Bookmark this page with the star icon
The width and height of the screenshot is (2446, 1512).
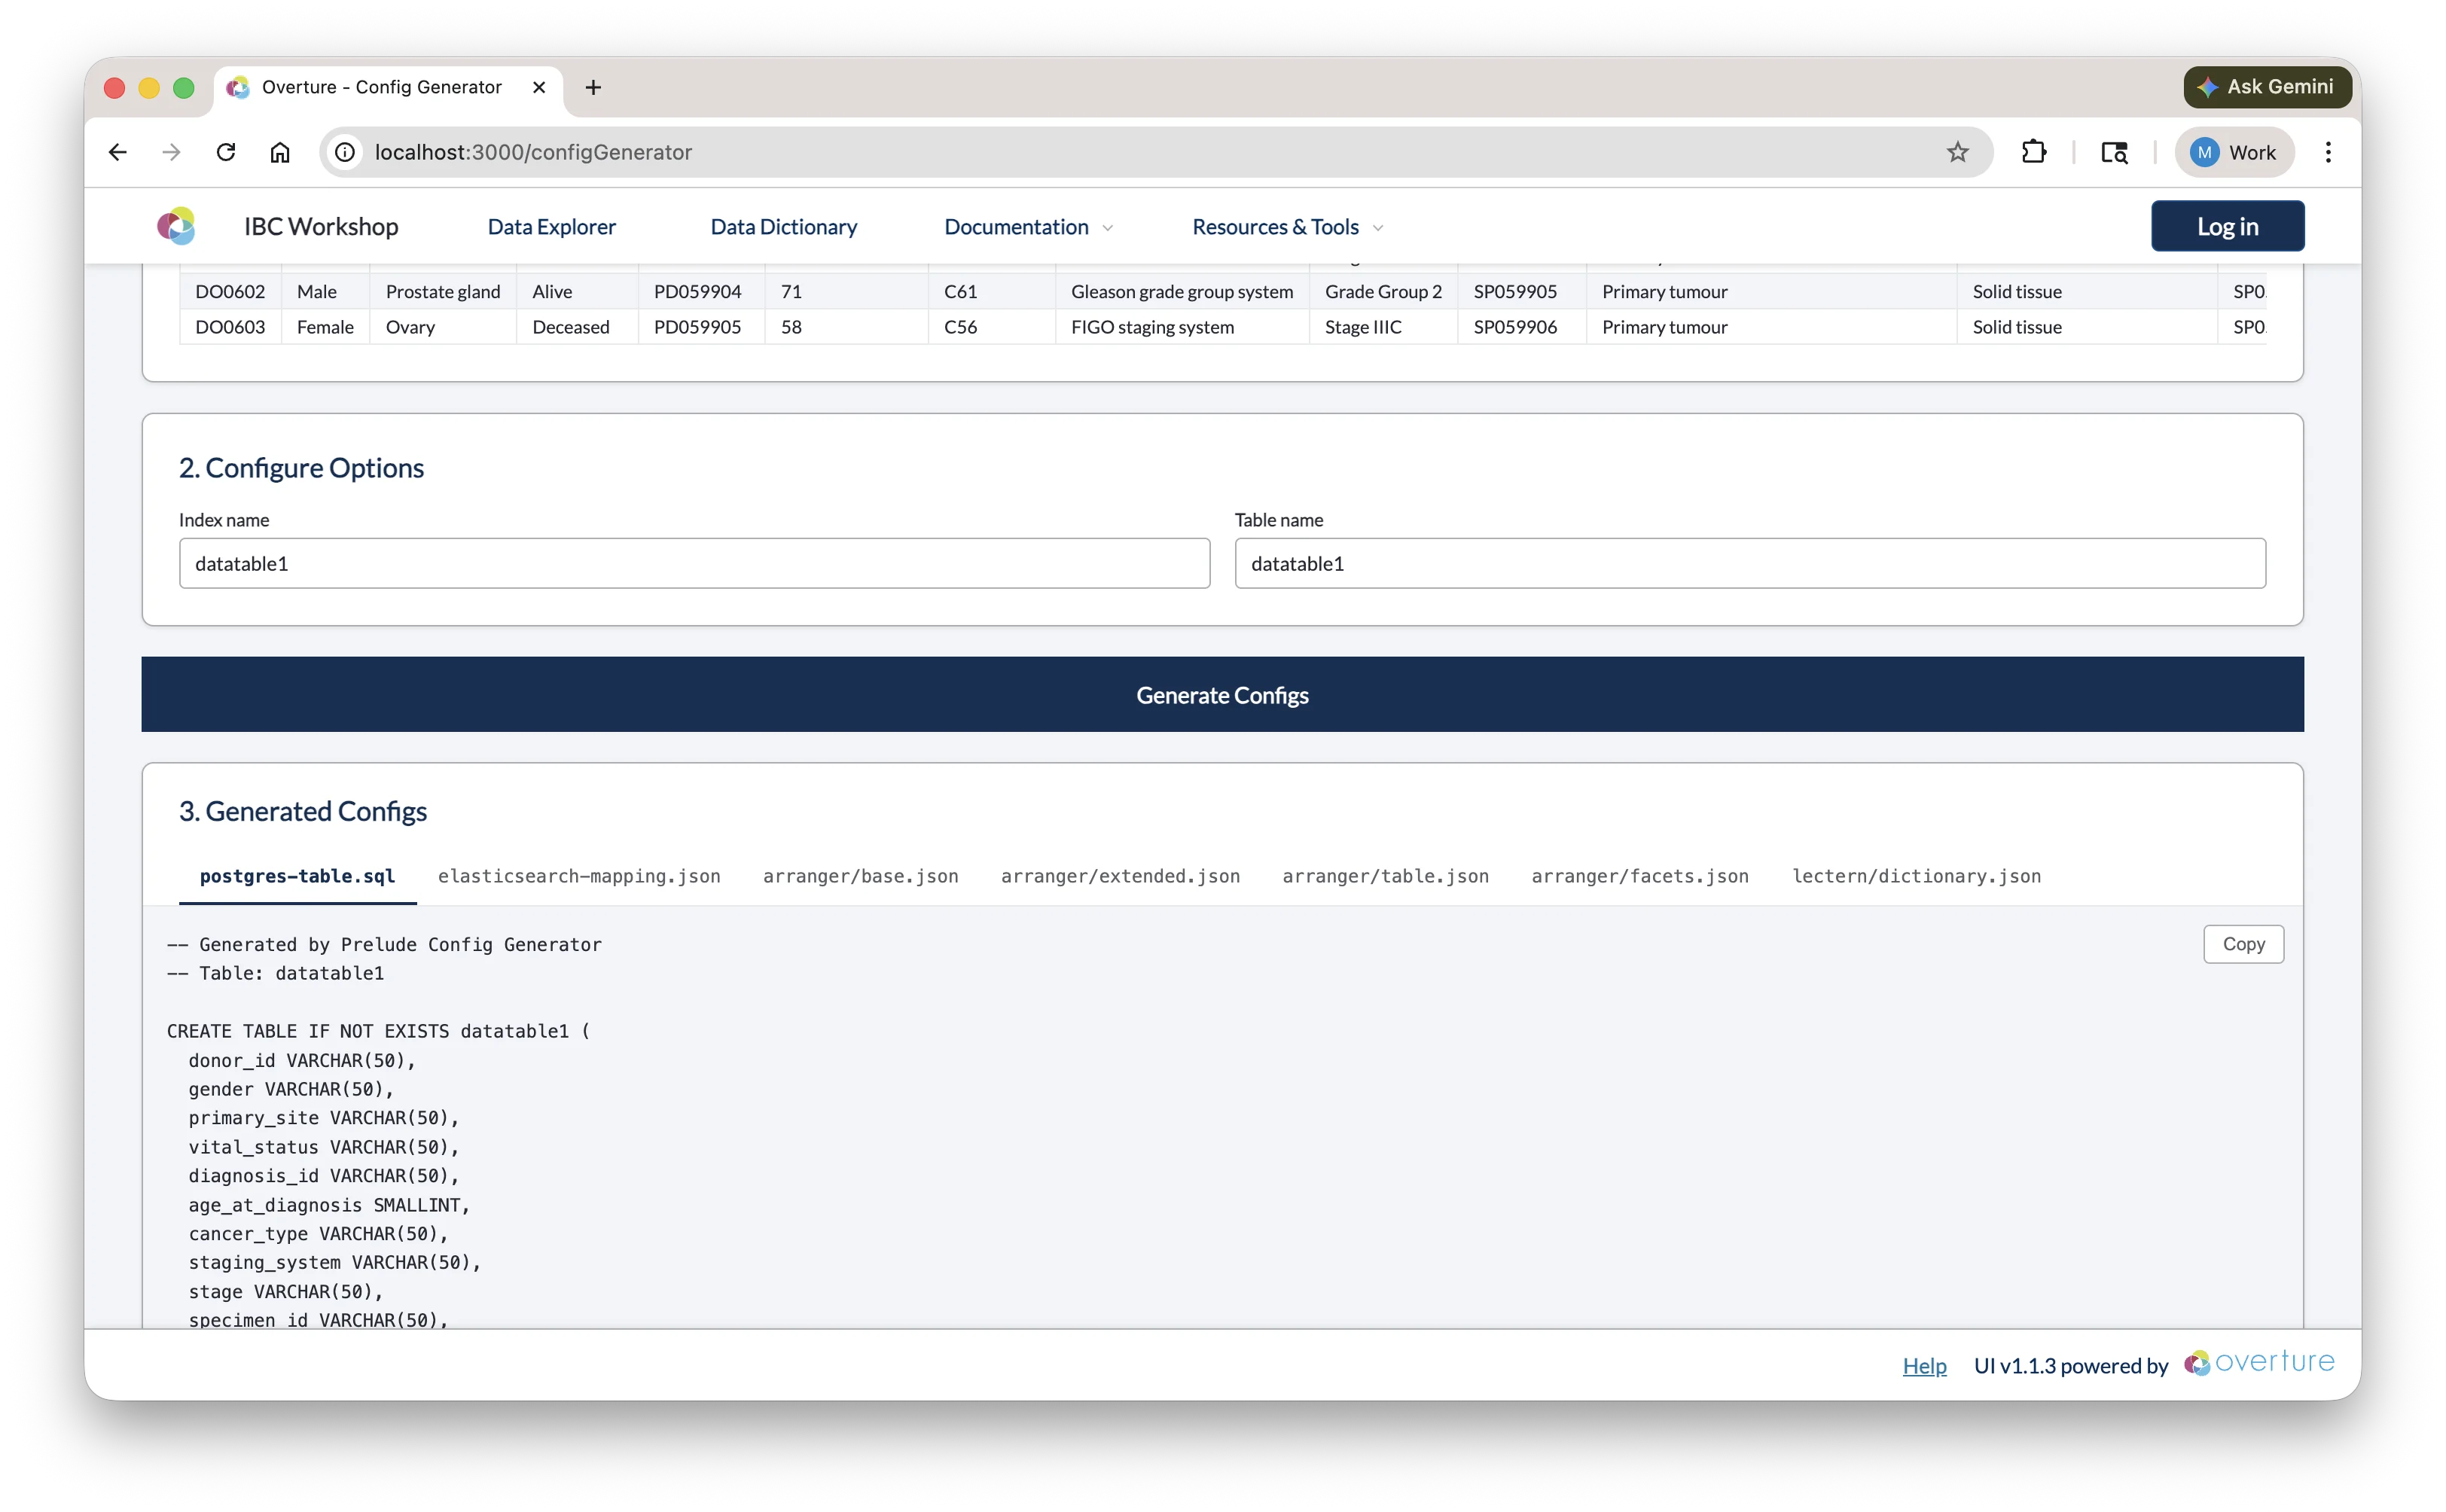tap(1958, 152)
